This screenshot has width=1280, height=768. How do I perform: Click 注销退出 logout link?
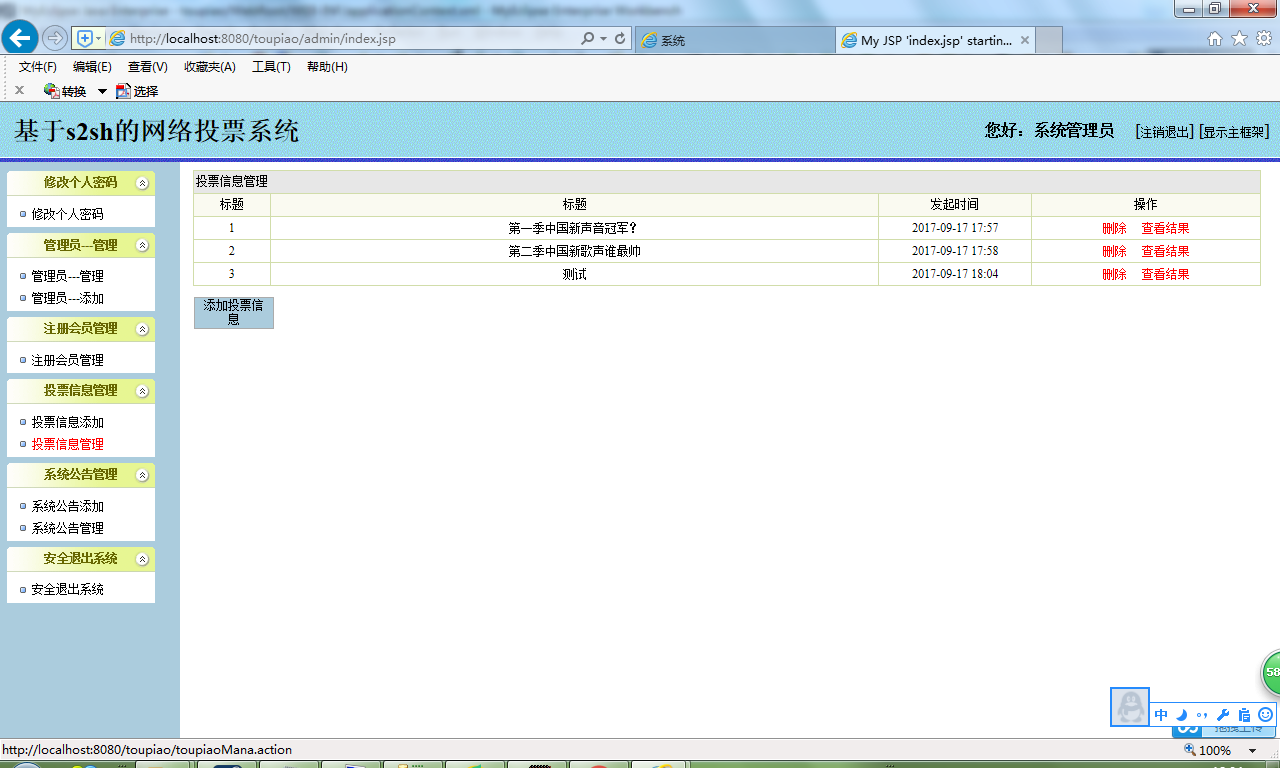[x=1162, y=130]
